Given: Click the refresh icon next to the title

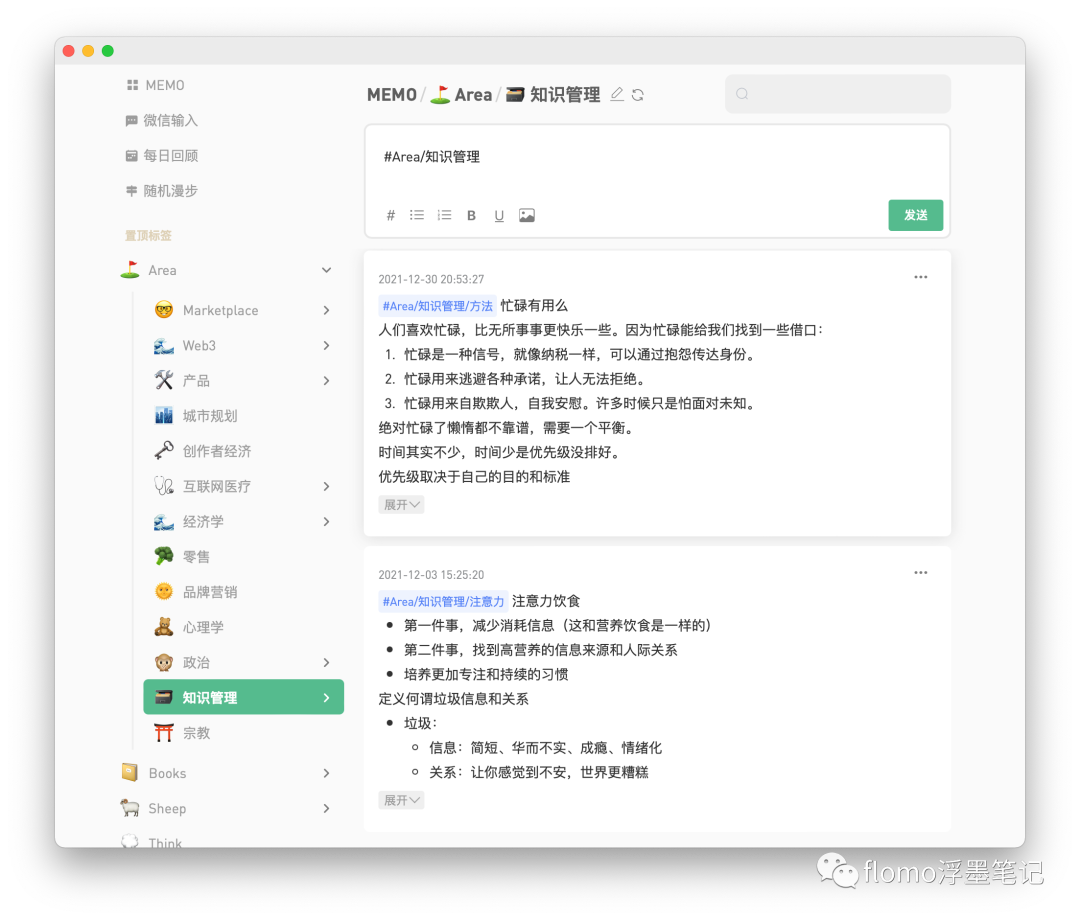Looking at the screenshot, I should (638, 95).
